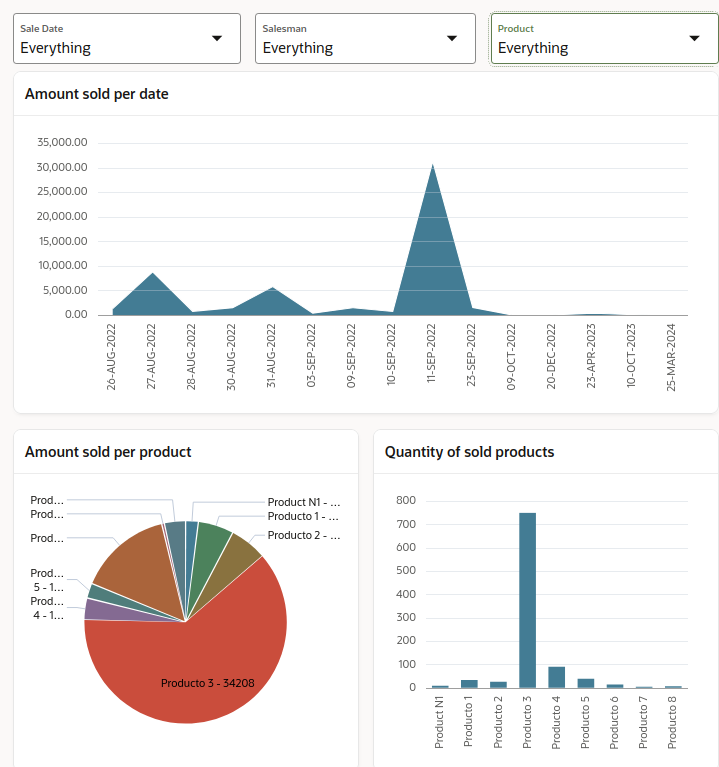
Task: Click the Producto 3 bar in quantity chart
Action: [x=527, y=600]
